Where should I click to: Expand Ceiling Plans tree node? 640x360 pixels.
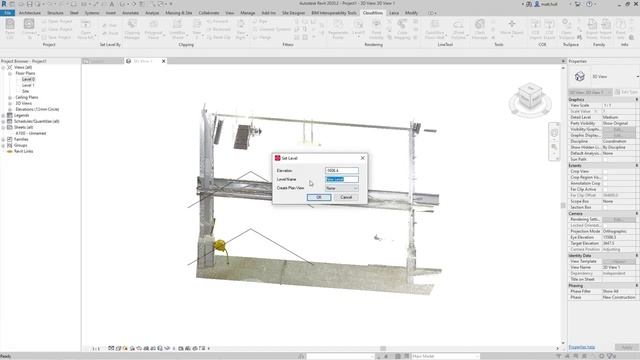point(10,98)
